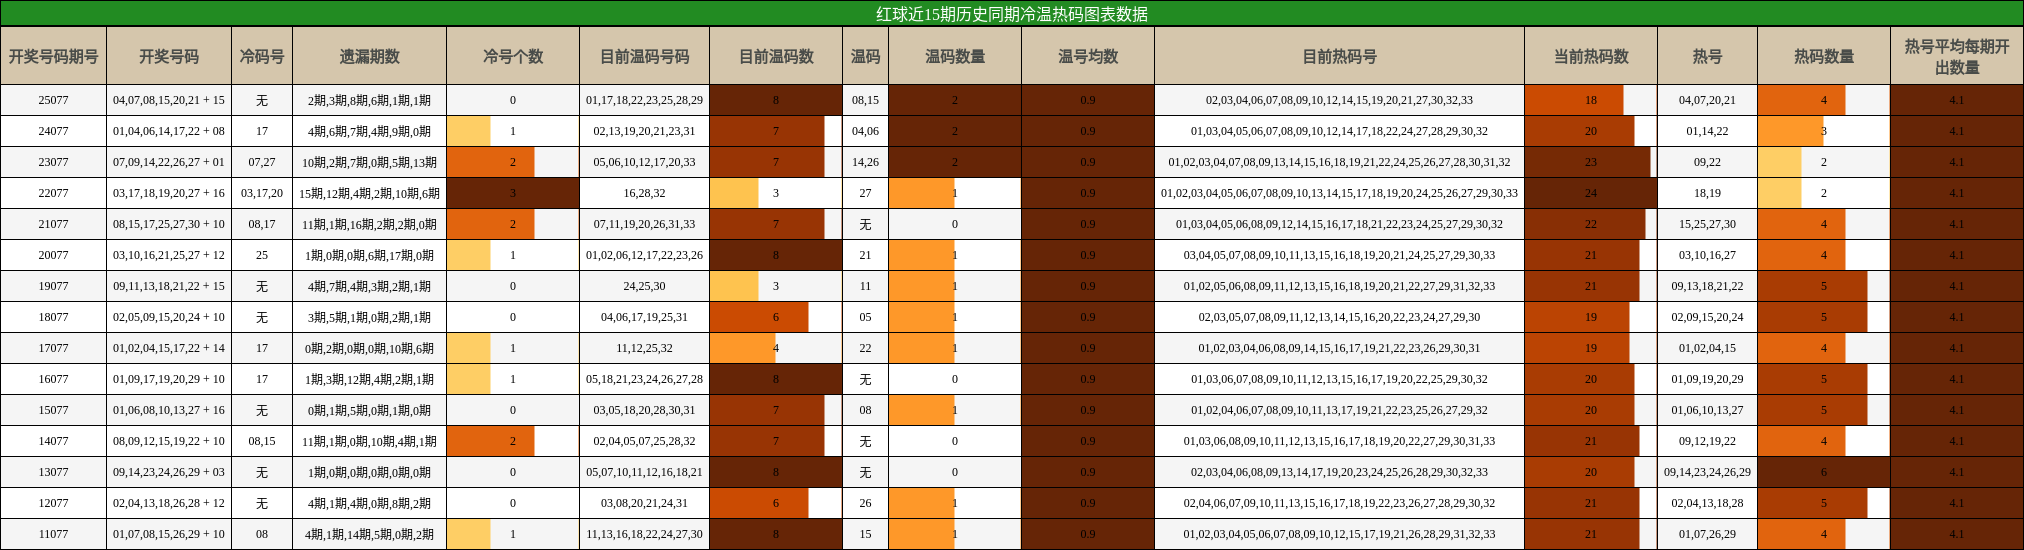2024x550 pixels.
Task: Click omission cell 4期,1期,14期,5期,0期,2期
Action: click(x=369, y=534)
